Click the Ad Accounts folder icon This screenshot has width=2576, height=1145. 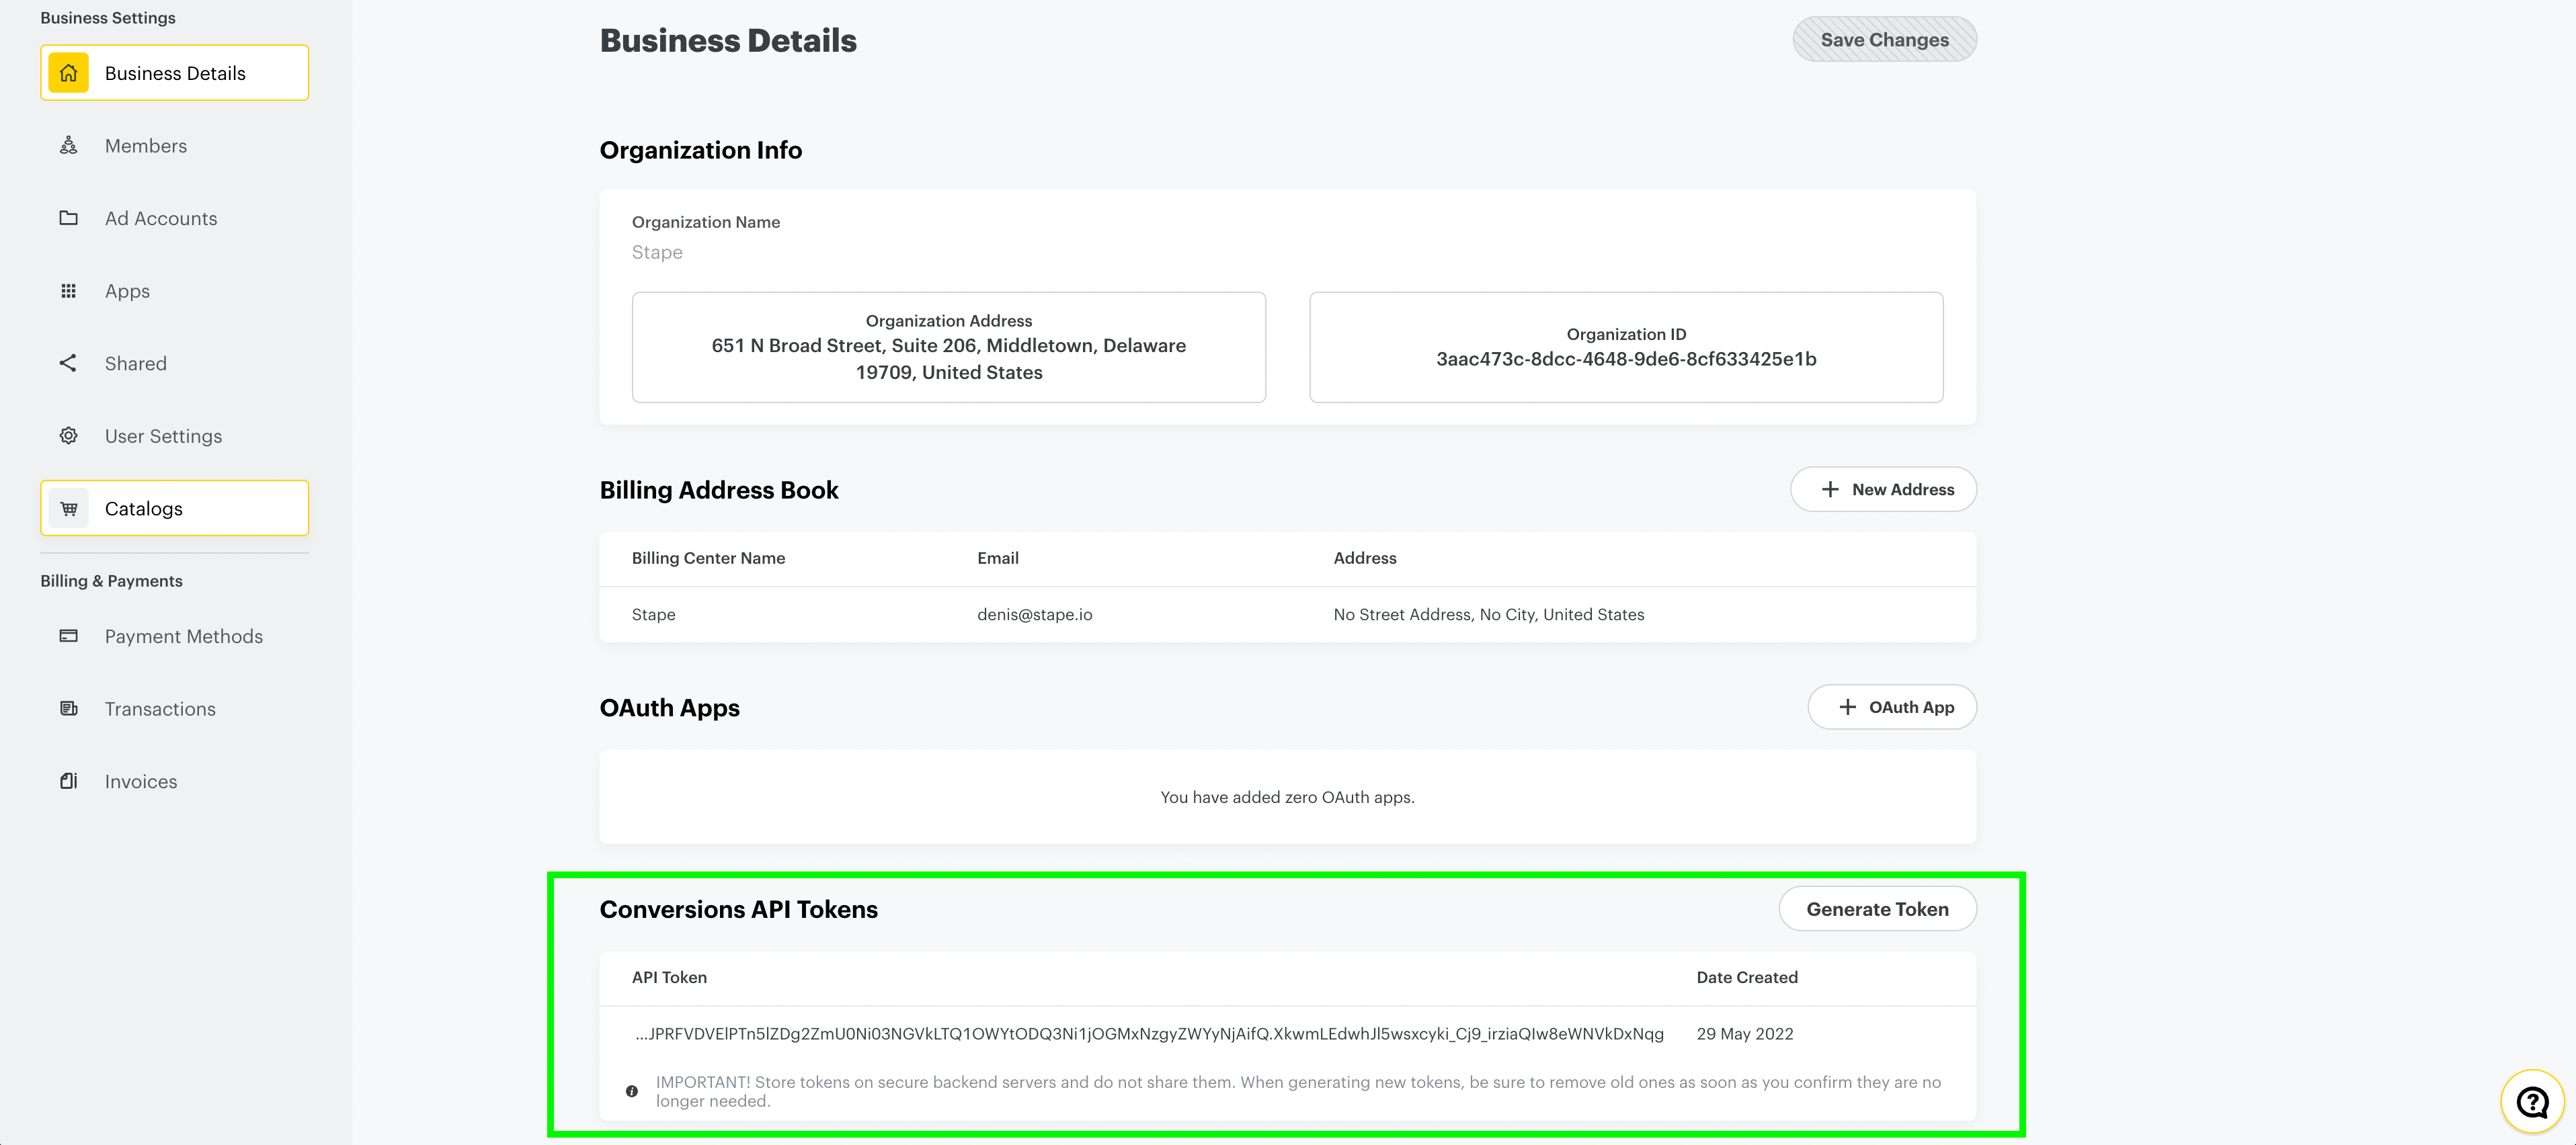67,217
